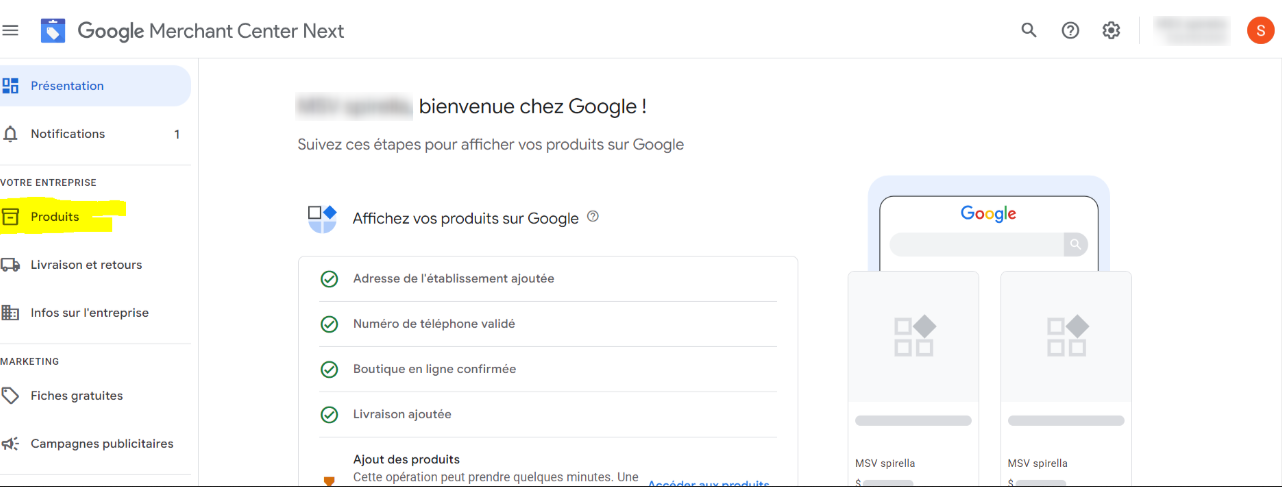Screen dimensions: 1282x487
Task: Select the Numéro de téléphone validé step
Action: coord(548,324)
